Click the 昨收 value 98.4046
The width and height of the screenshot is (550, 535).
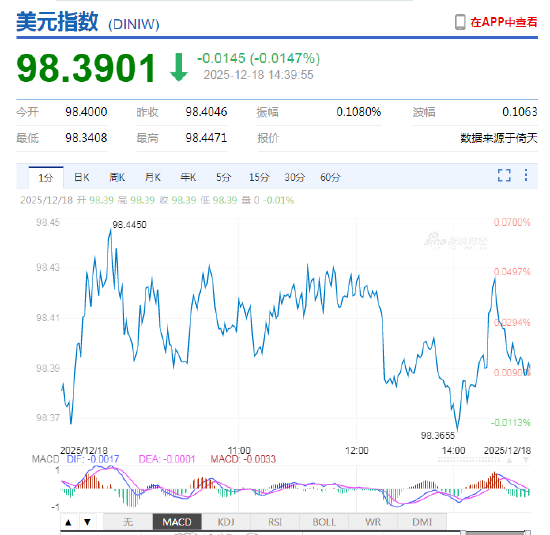click(x=206, y=112)
